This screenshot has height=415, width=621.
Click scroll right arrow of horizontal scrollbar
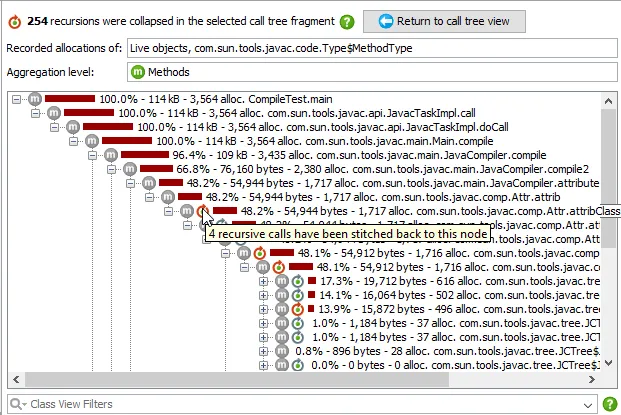point(592,379)
